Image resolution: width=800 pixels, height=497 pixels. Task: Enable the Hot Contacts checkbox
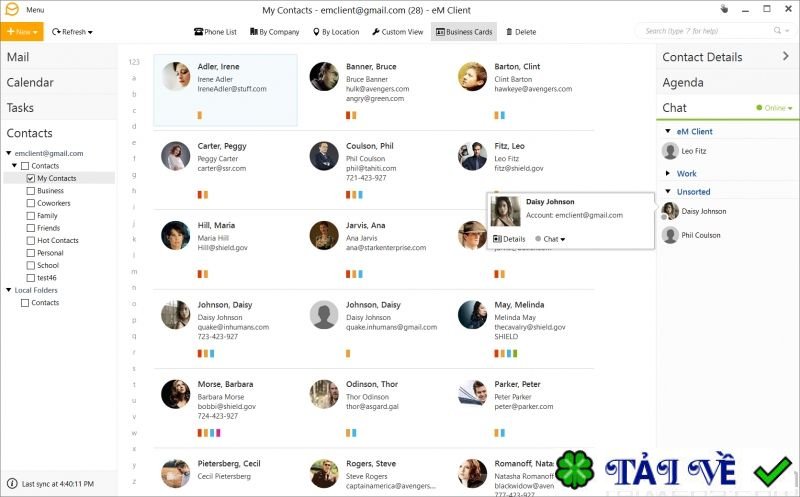click(x=31, y=240)
